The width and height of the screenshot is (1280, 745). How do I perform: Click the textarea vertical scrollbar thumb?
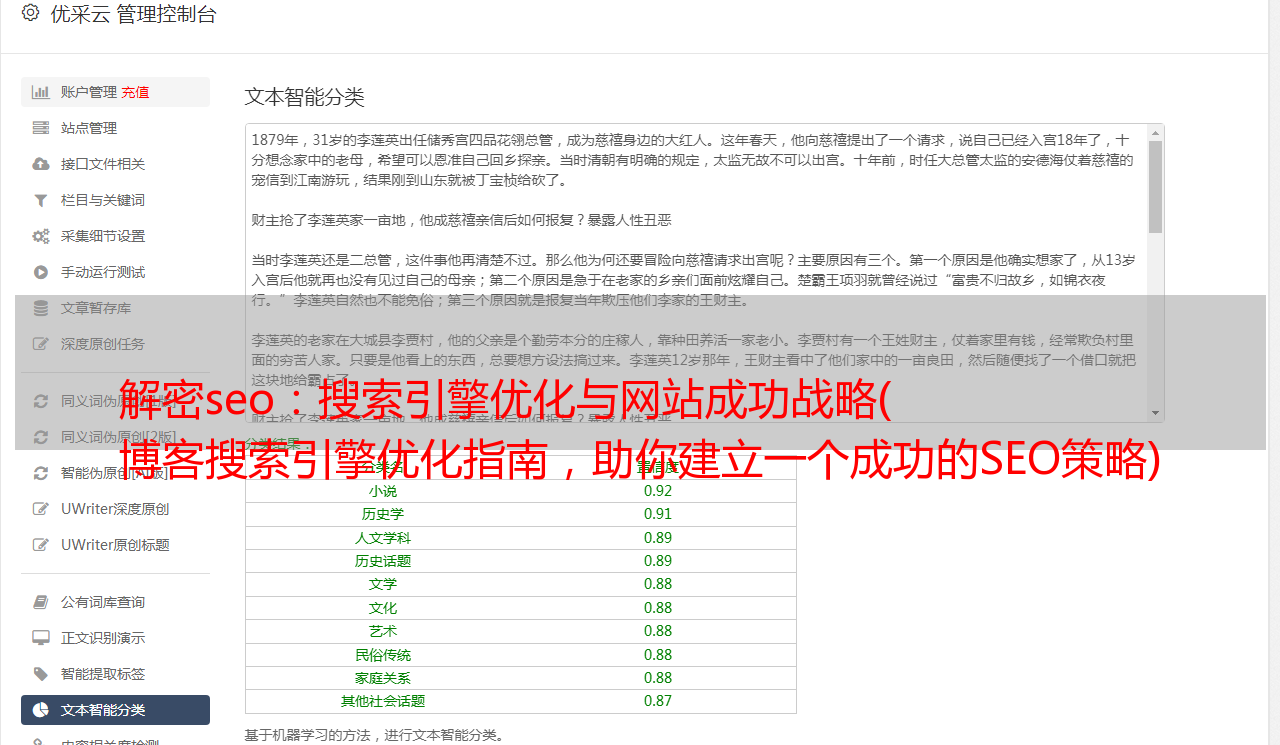click(1156, 186)
